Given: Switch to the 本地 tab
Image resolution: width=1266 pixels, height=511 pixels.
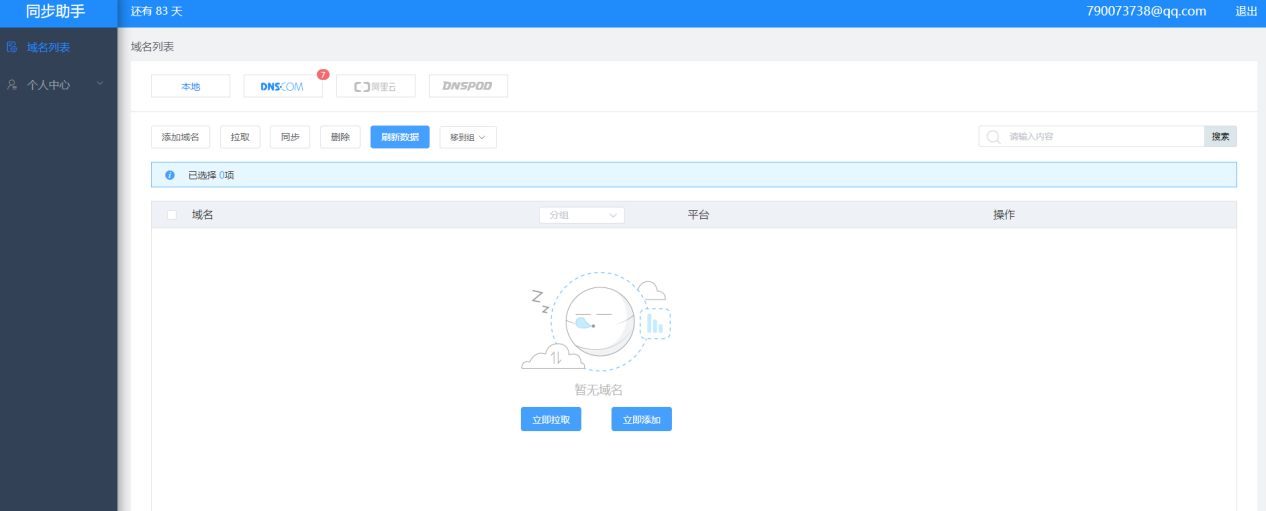Looking at the screenshot, I should pos(190,87).
